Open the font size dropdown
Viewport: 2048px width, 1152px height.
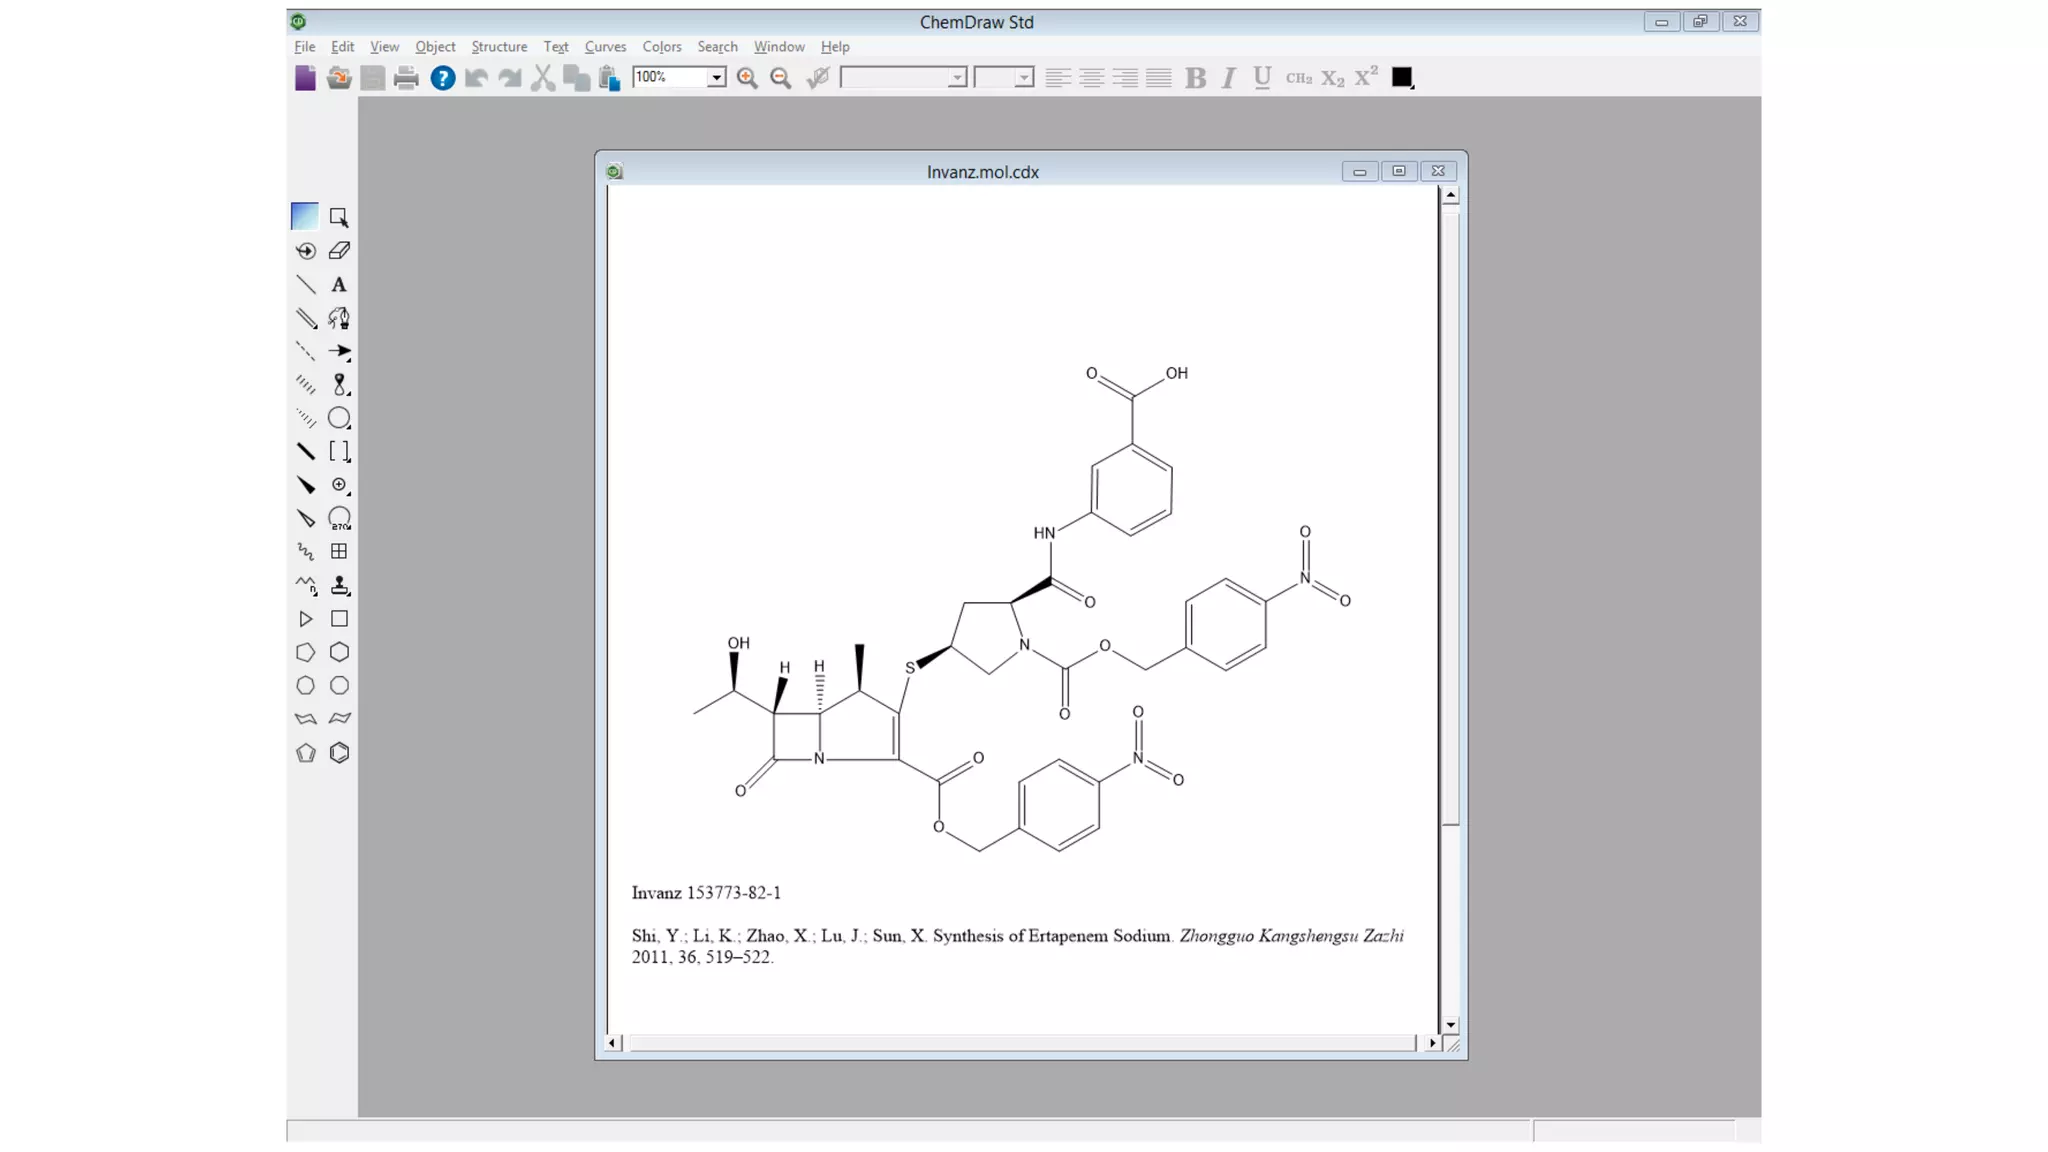[1024, 78]
